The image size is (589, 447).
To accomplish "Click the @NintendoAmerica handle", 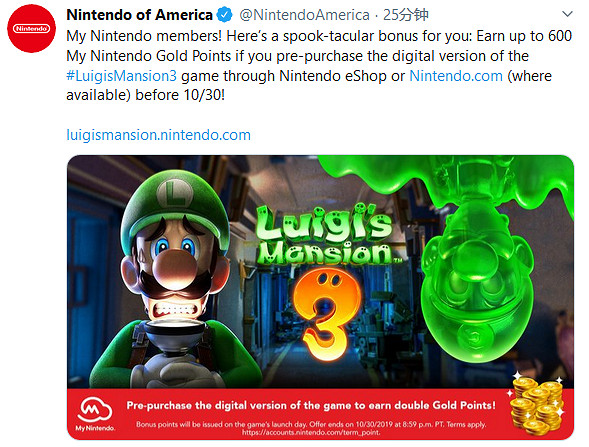I will (x=304, y=15).
